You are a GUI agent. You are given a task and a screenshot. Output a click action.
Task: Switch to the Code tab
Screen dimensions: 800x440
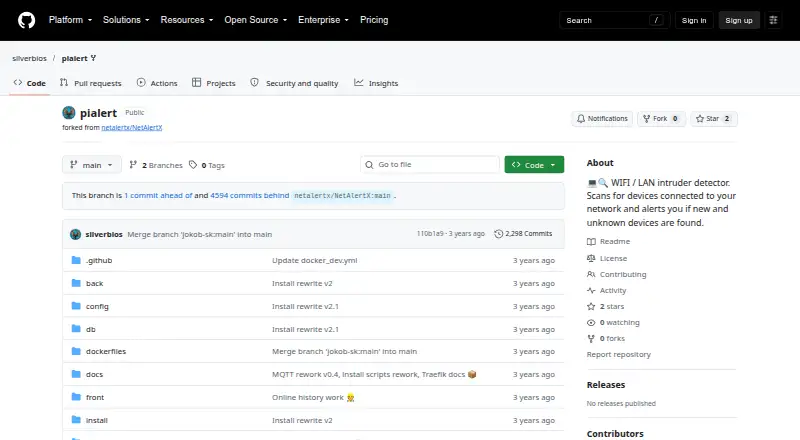pyautogui.click(x=30, y=83)
